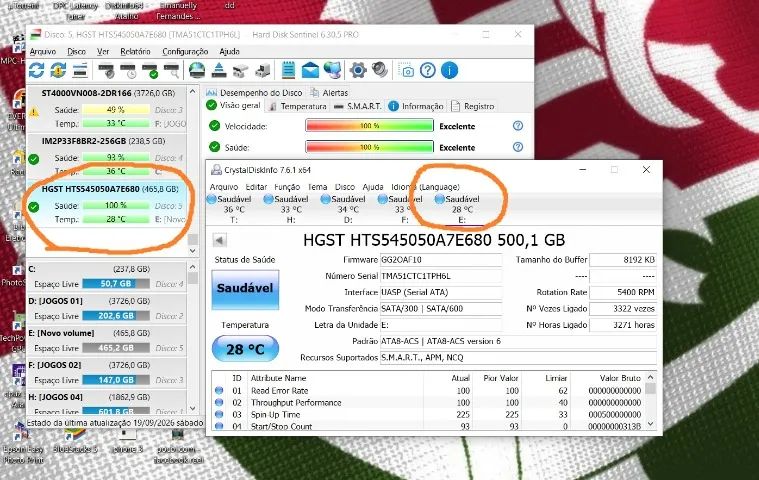Click the horizontal lines panel icon in toolbar
The height and width of the screenshot is (480, 759).
point(80,71)
